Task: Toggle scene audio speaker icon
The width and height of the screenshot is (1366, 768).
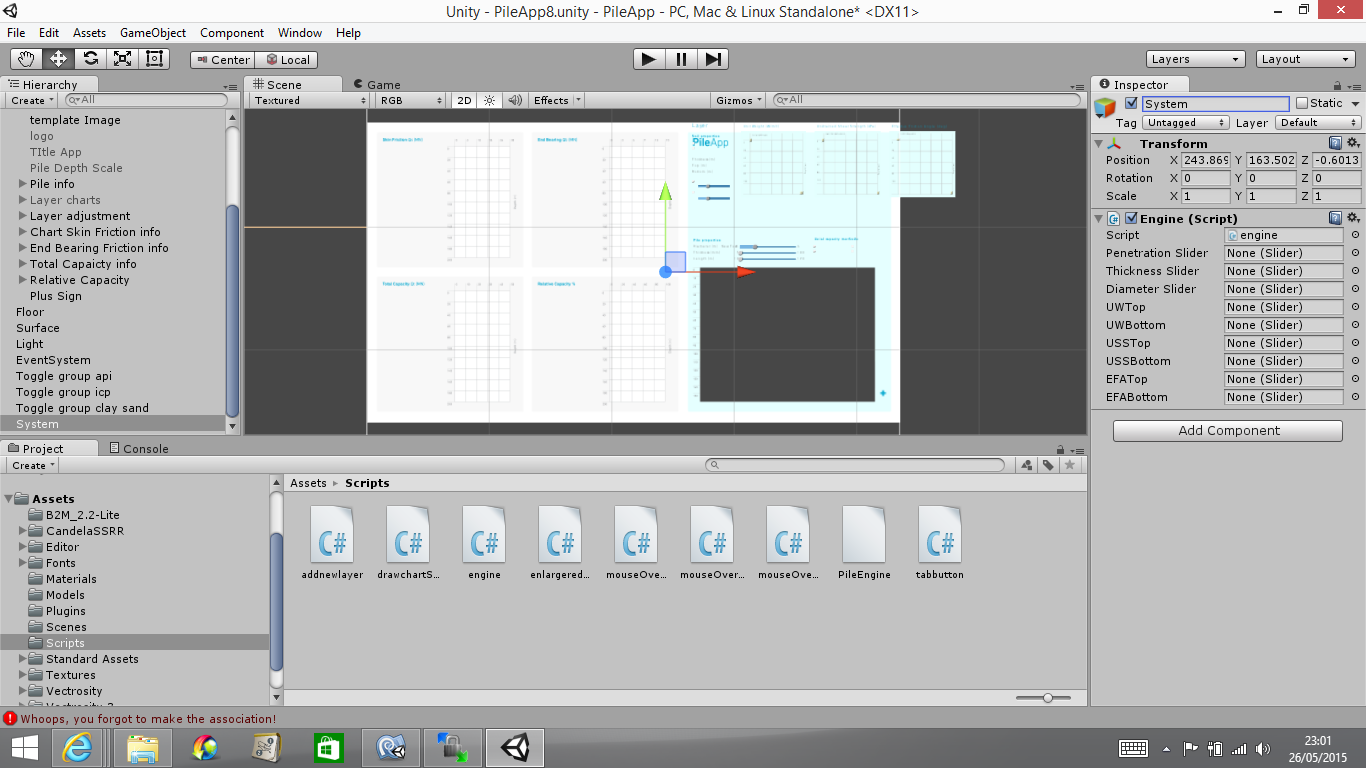Action: (x=514, y=100)
